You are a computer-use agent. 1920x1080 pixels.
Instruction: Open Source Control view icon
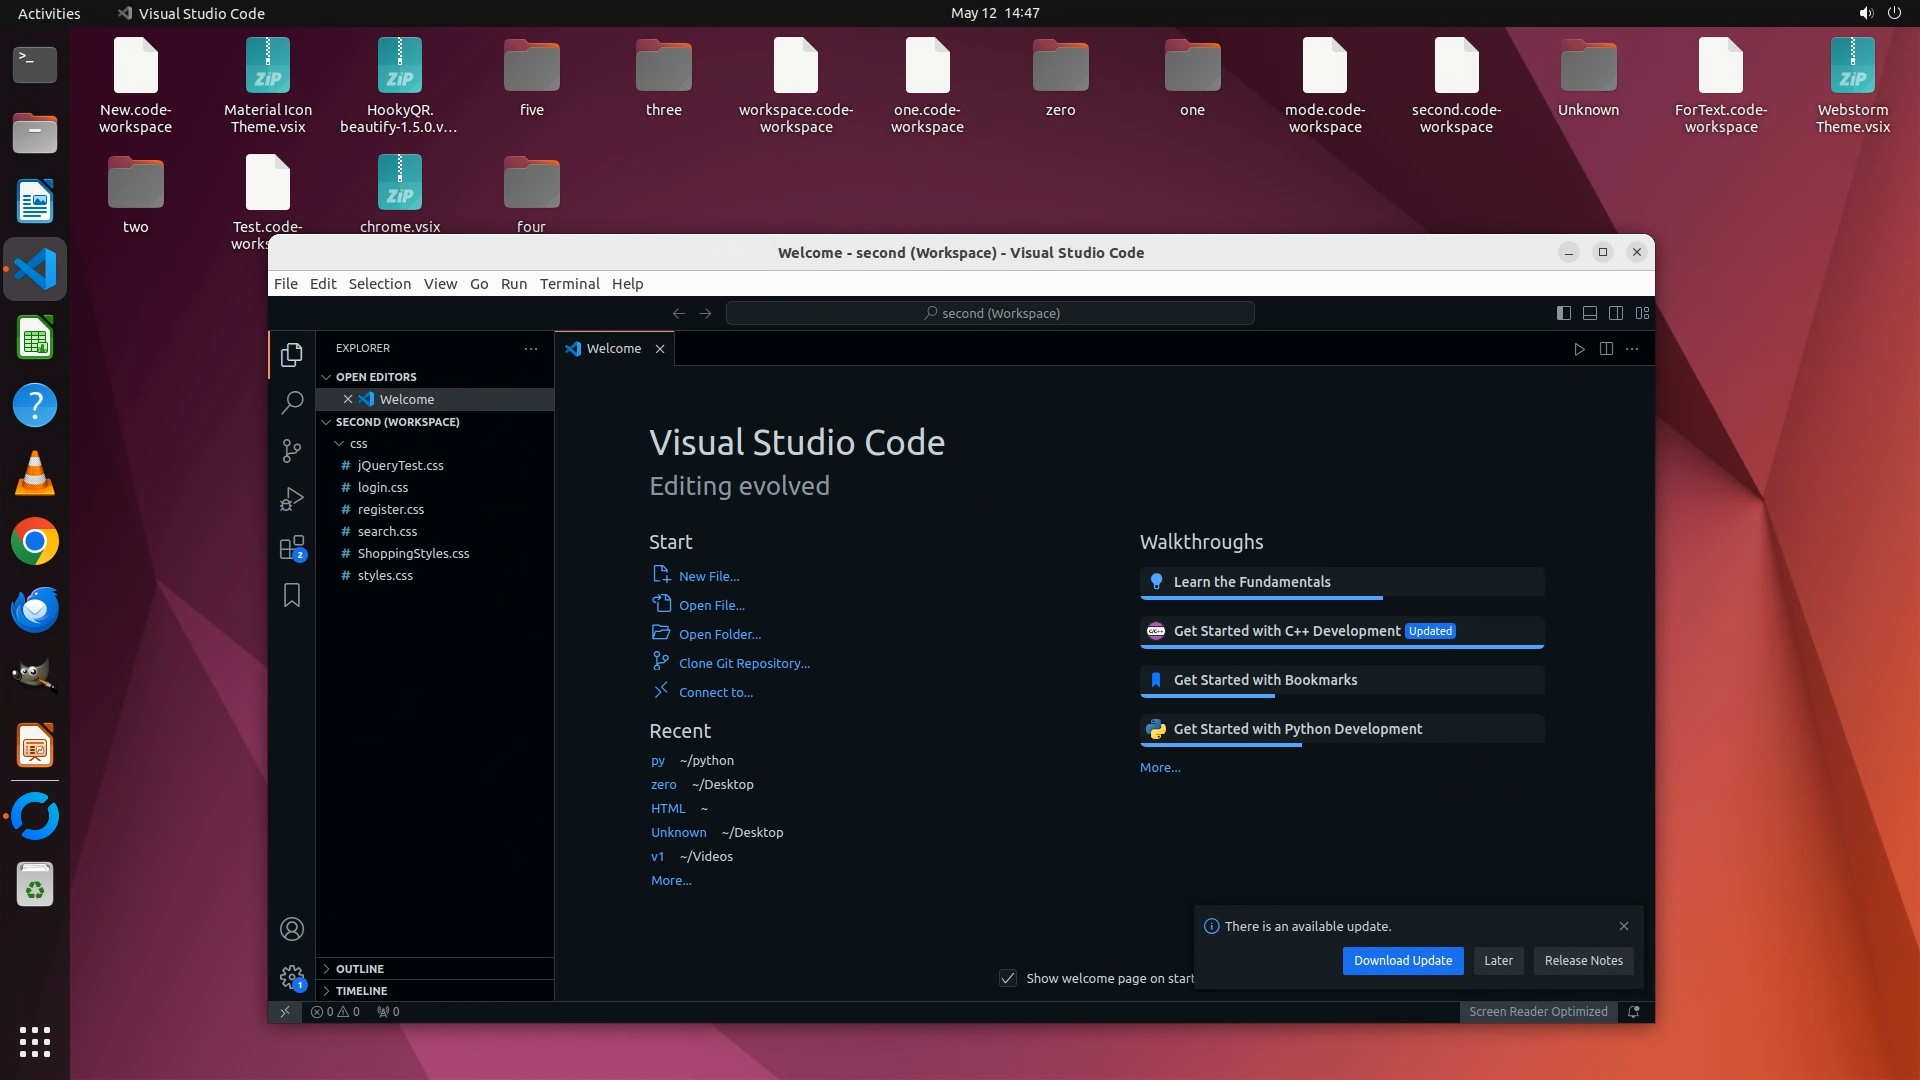tap(291, 451)
